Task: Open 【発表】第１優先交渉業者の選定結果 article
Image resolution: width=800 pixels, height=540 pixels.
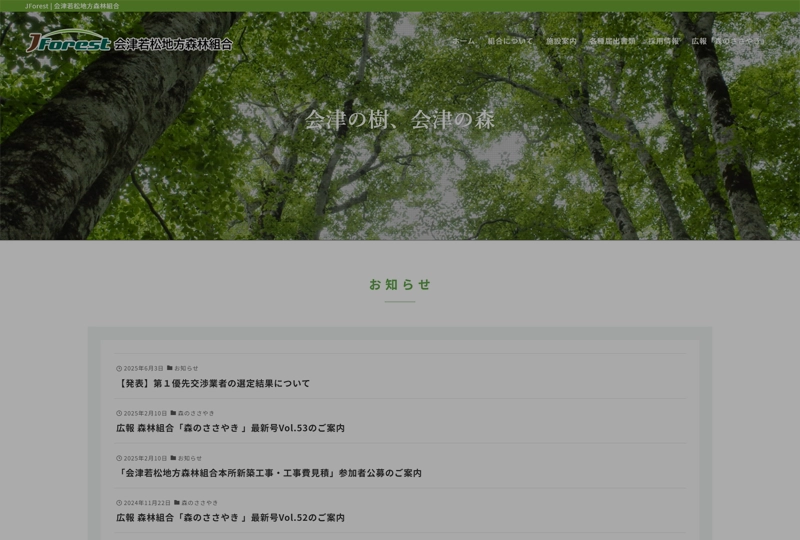Action: (x=213, y=383)
